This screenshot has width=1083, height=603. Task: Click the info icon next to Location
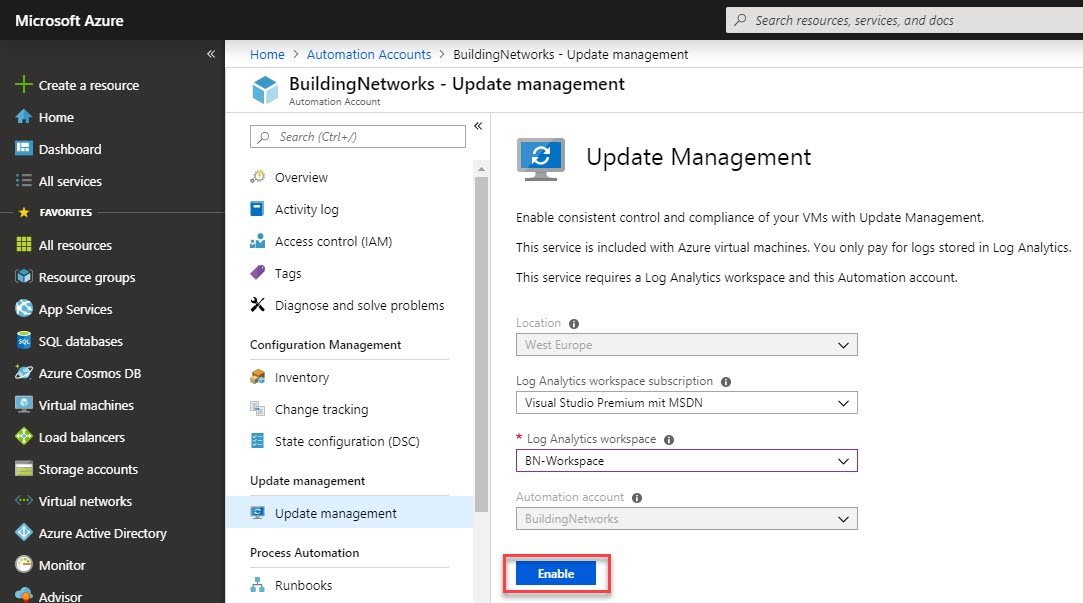pyautogui.click(x=574, y=323)
